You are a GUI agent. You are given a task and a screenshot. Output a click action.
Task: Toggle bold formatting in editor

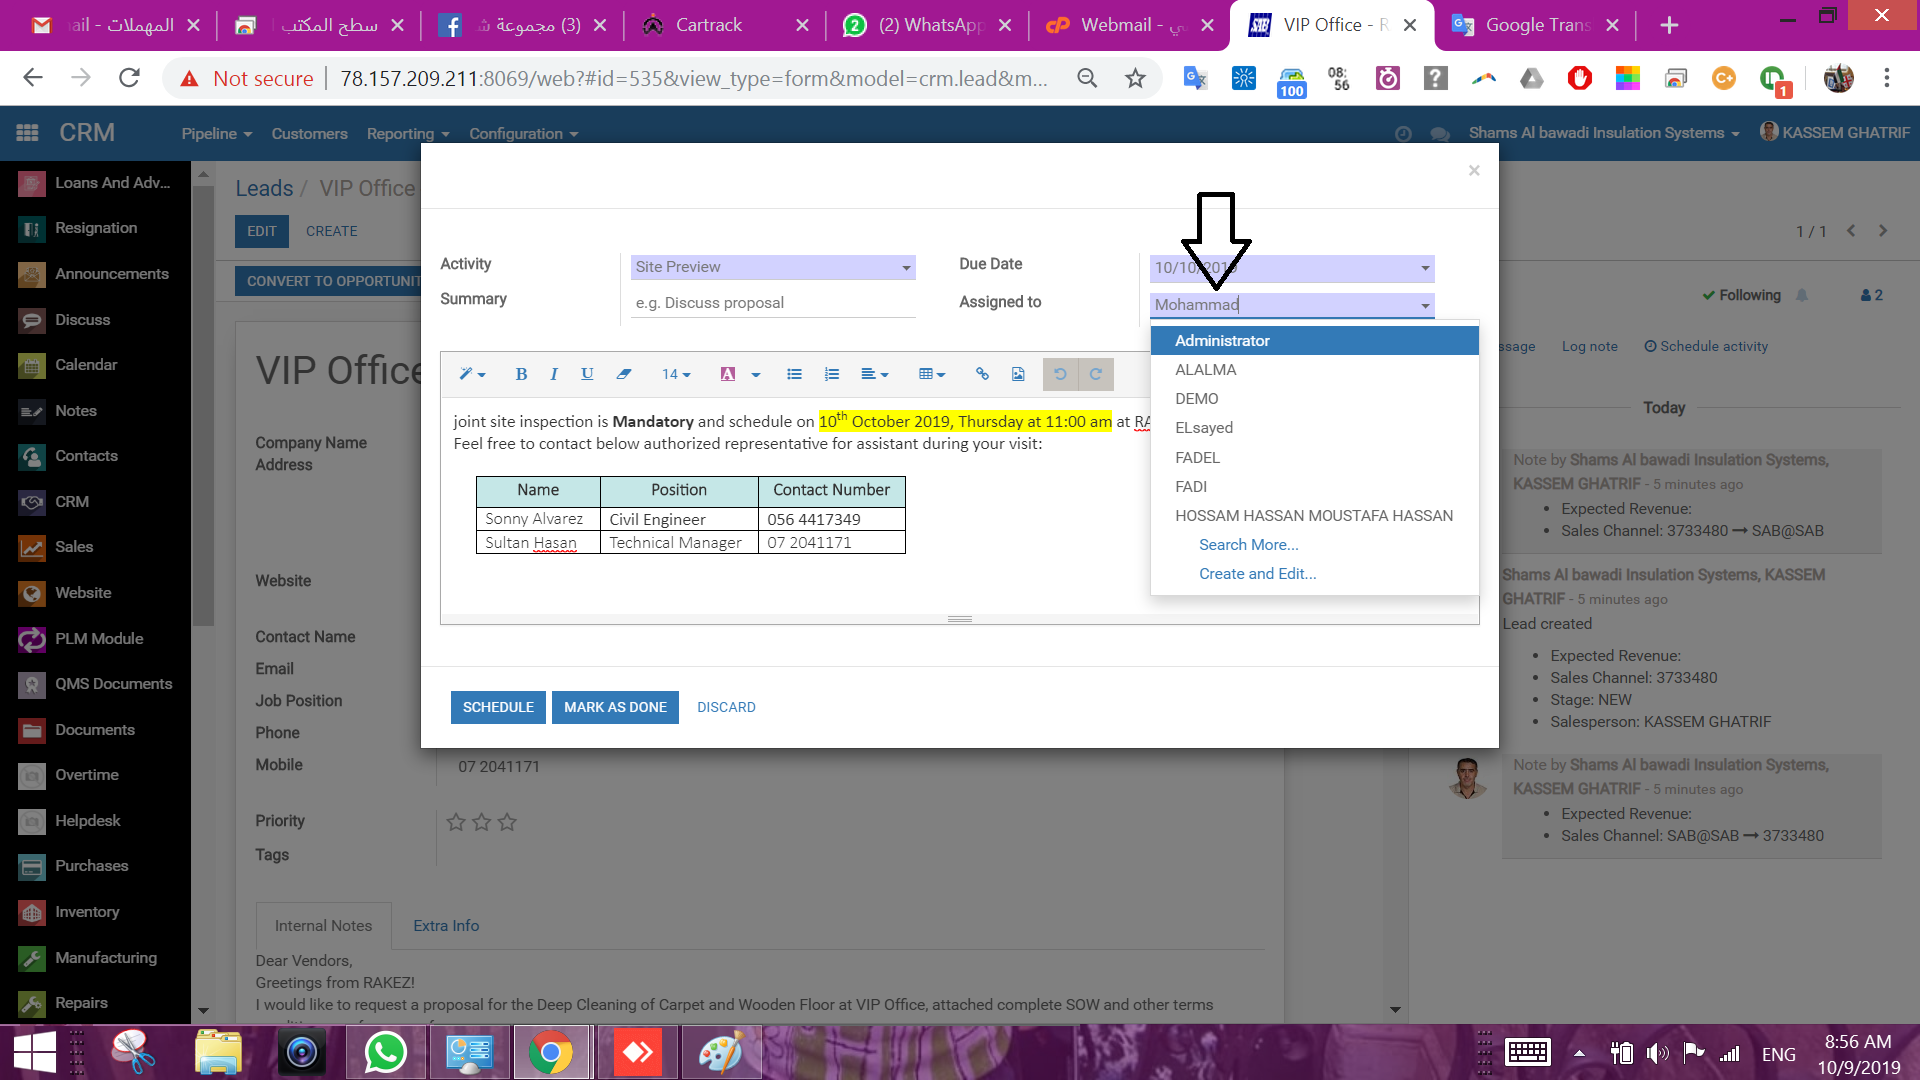521,374
